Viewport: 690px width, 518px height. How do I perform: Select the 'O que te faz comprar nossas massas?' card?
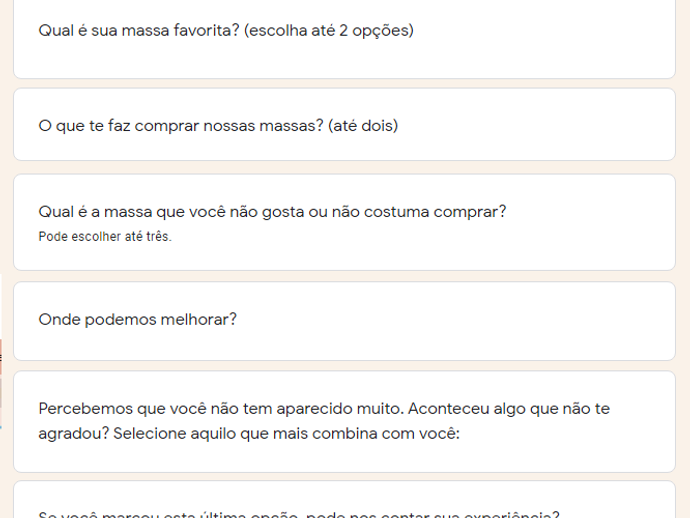tap(344, 125)
